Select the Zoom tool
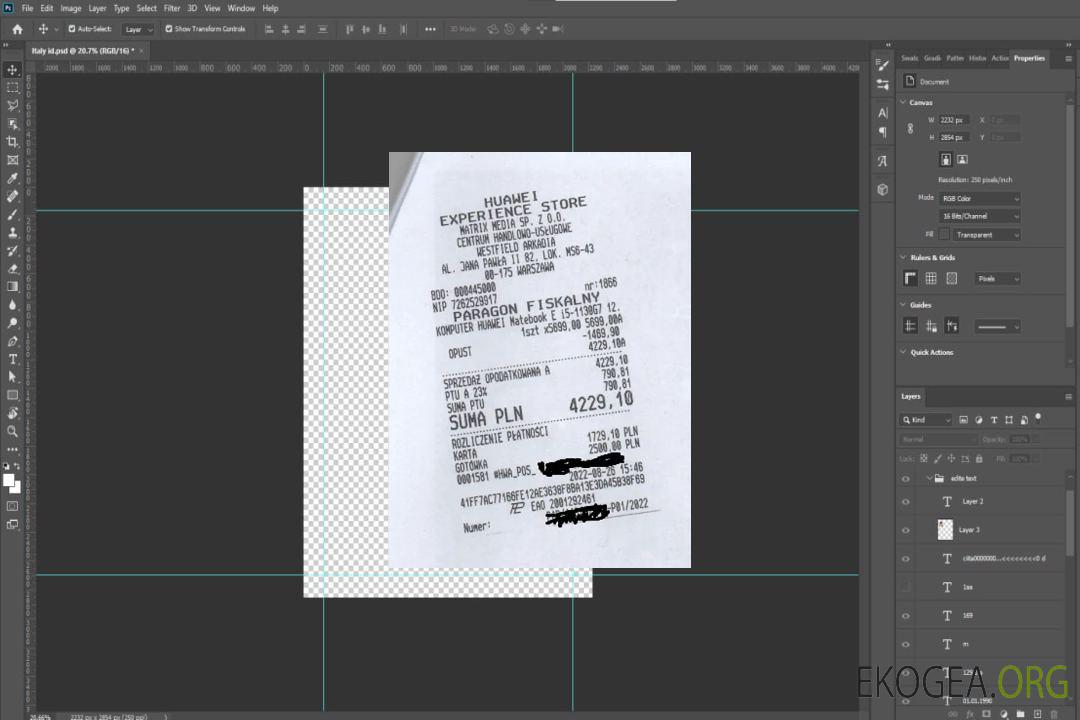Screen dimensions: 1080x720 click(12, 431)
